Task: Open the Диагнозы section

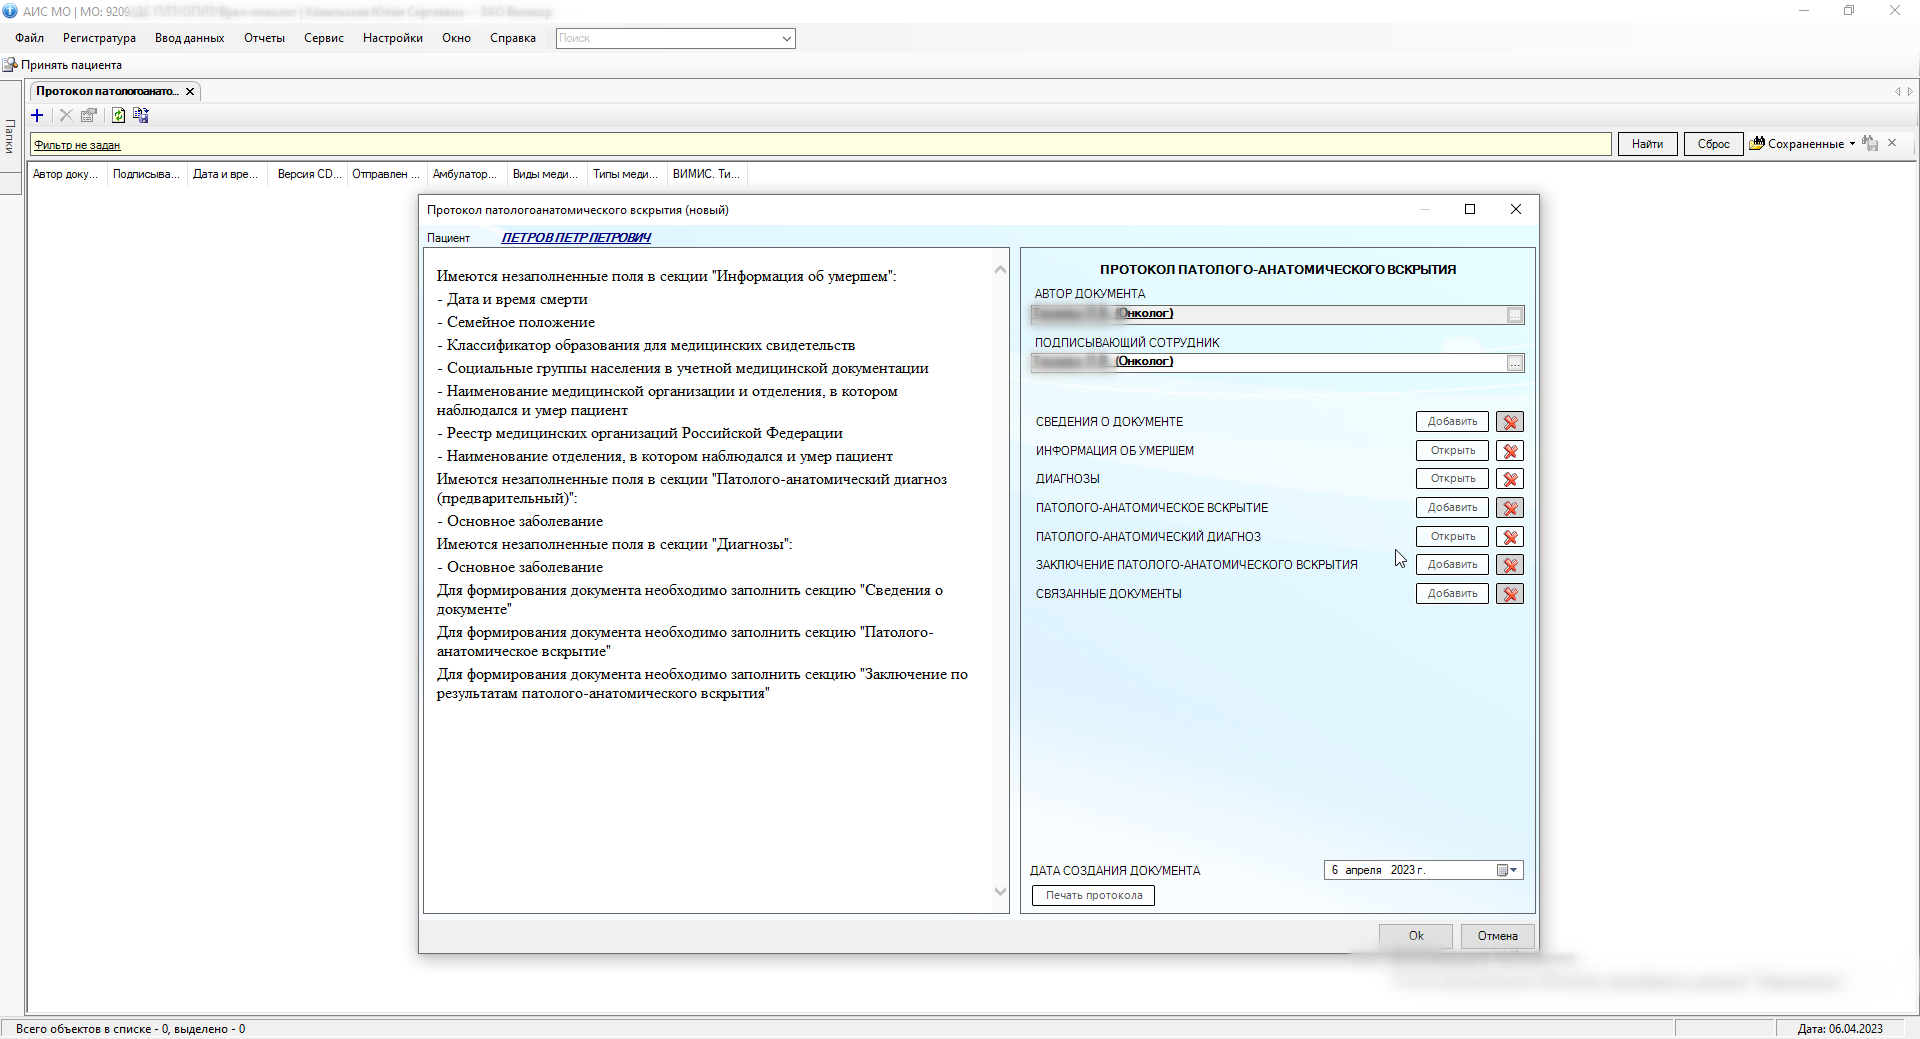Action: click(1452, 479)
